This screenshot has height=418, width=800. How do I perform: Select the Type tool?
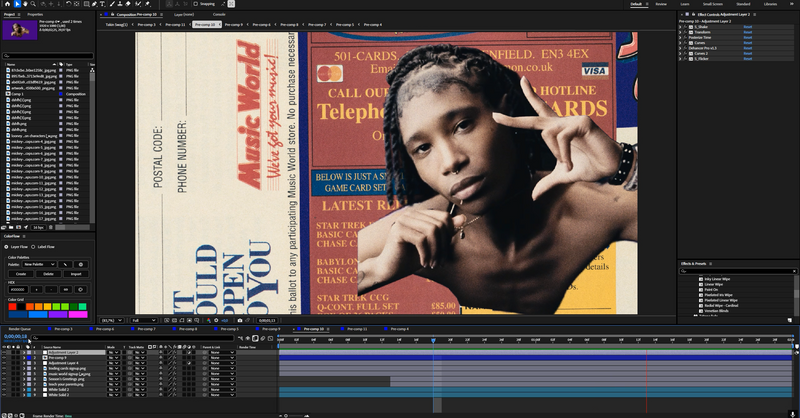click(103, 4)
